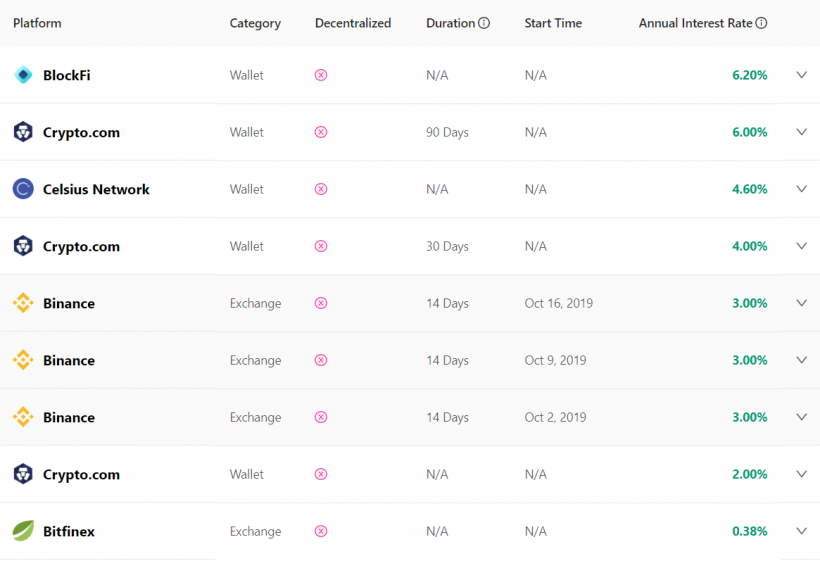Open the Celsius Network platform link

pyautogui.click(x=96, y=189)
